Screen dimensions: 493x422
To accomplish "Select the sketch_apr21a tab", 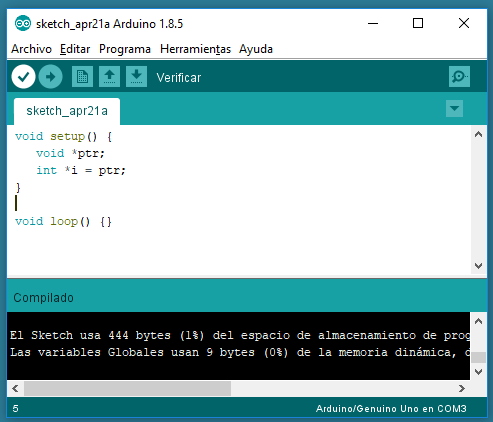I will pos(67,111).
